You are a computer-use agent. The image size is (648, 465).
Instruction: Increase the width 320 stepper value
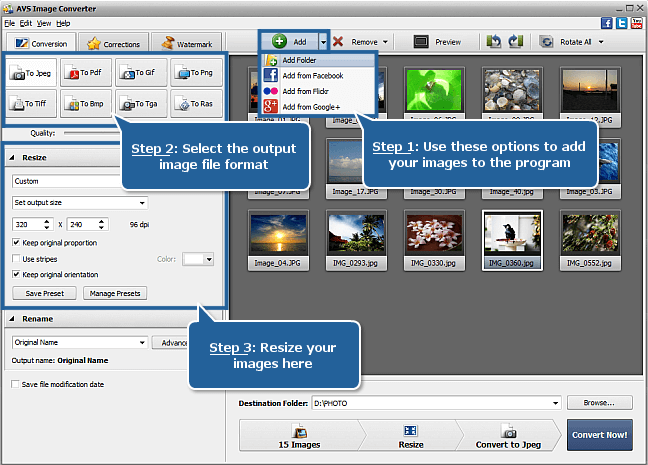47,222
